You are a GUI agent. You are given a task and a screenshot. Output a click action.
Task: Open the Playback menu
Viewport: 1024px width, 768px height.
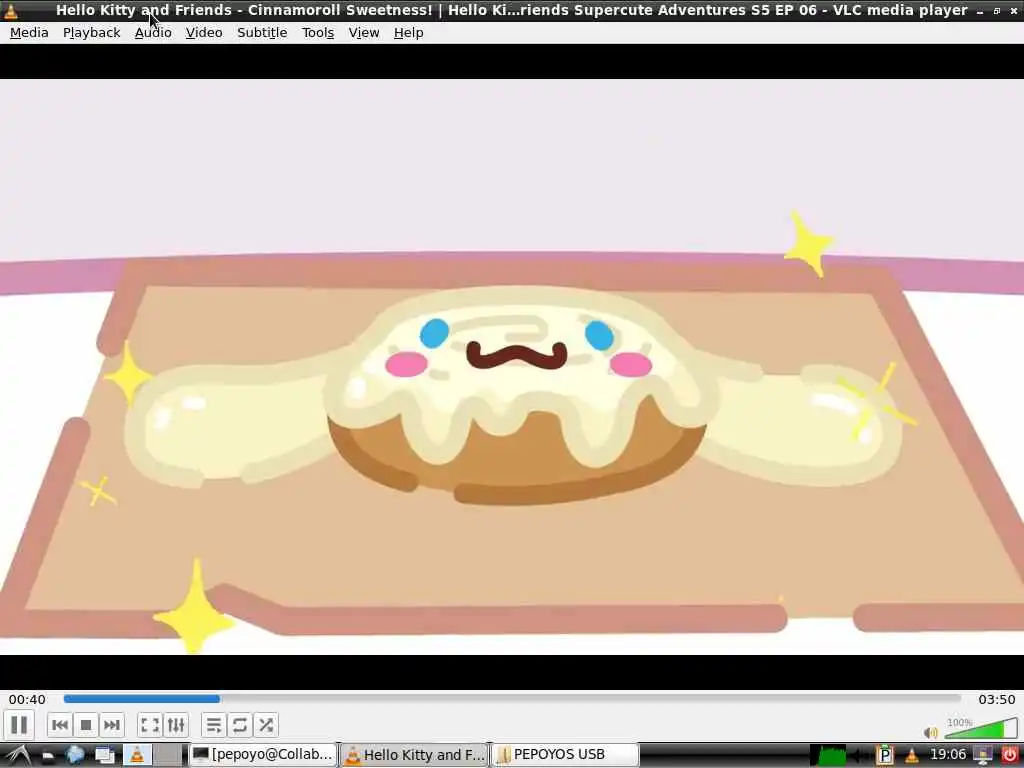[x=91, y=33]
